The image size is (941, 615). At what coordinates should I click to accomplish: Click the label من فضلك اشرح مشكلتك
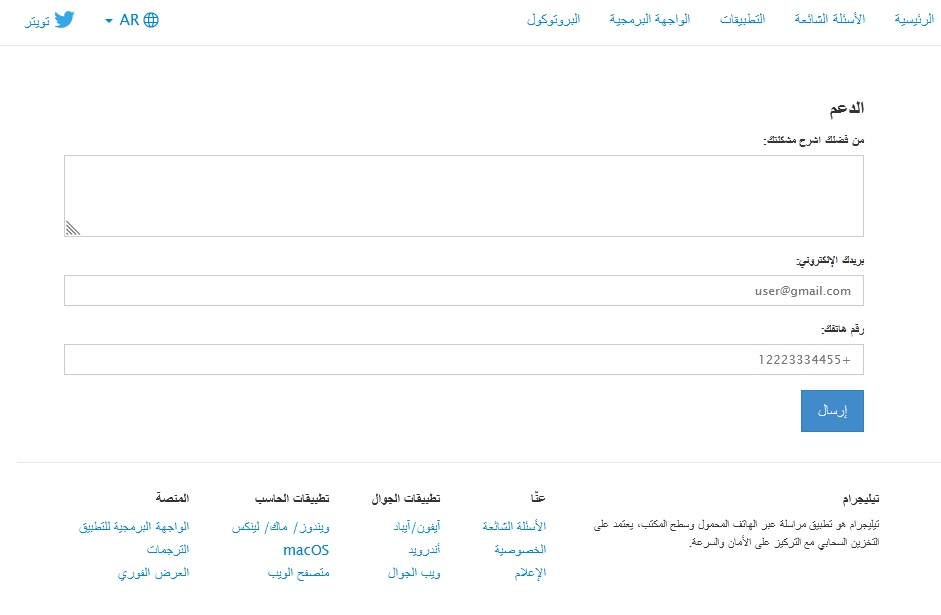point(814,140)
